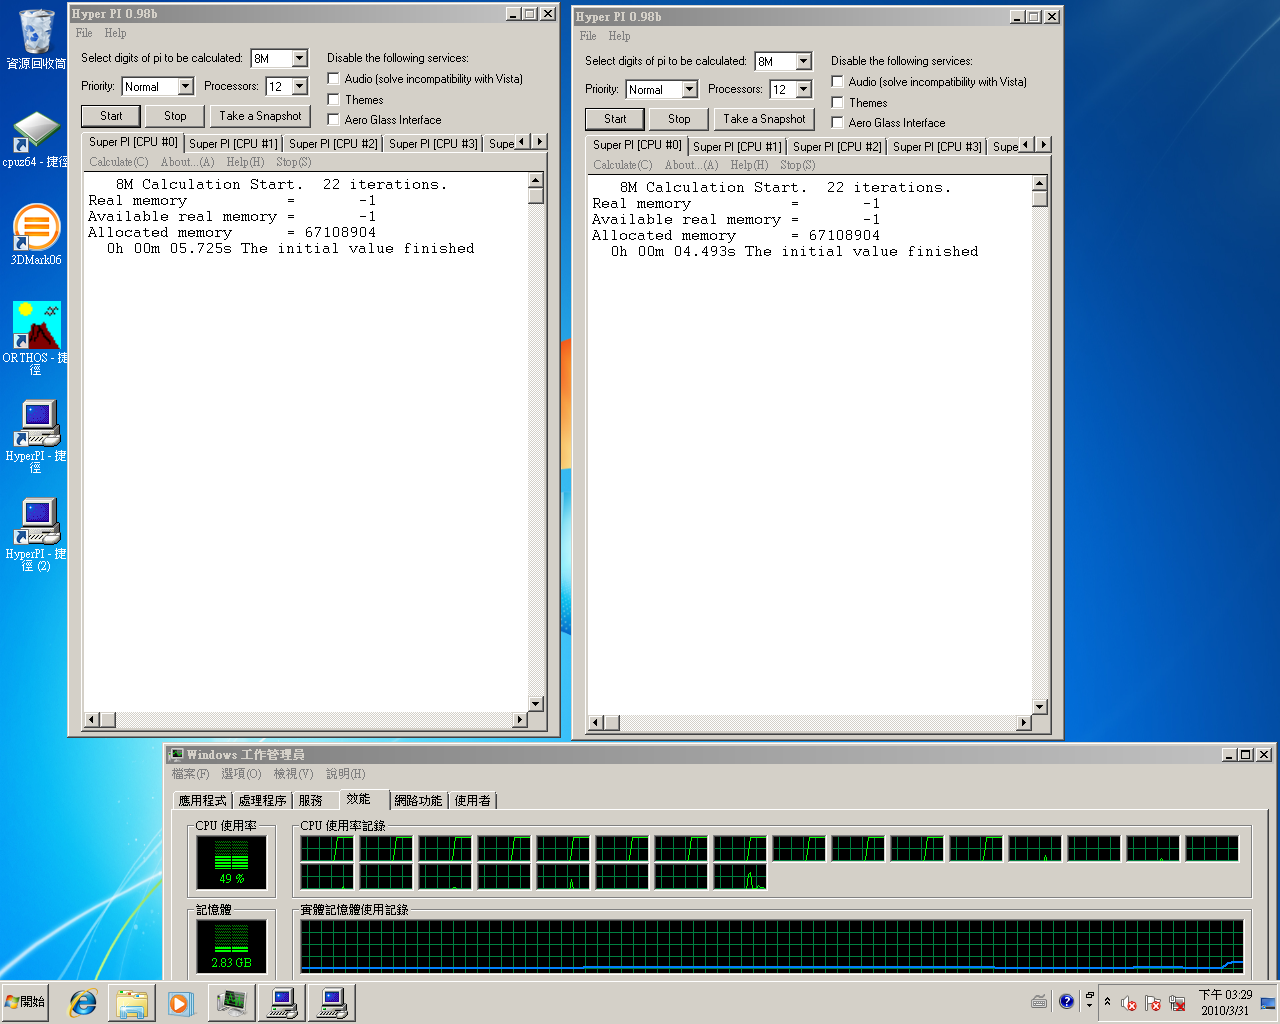This screenshot has width=1280, height=1024.
Task: Click scroll down arrow in right Hyper PI log
Action: [1040, 707]
